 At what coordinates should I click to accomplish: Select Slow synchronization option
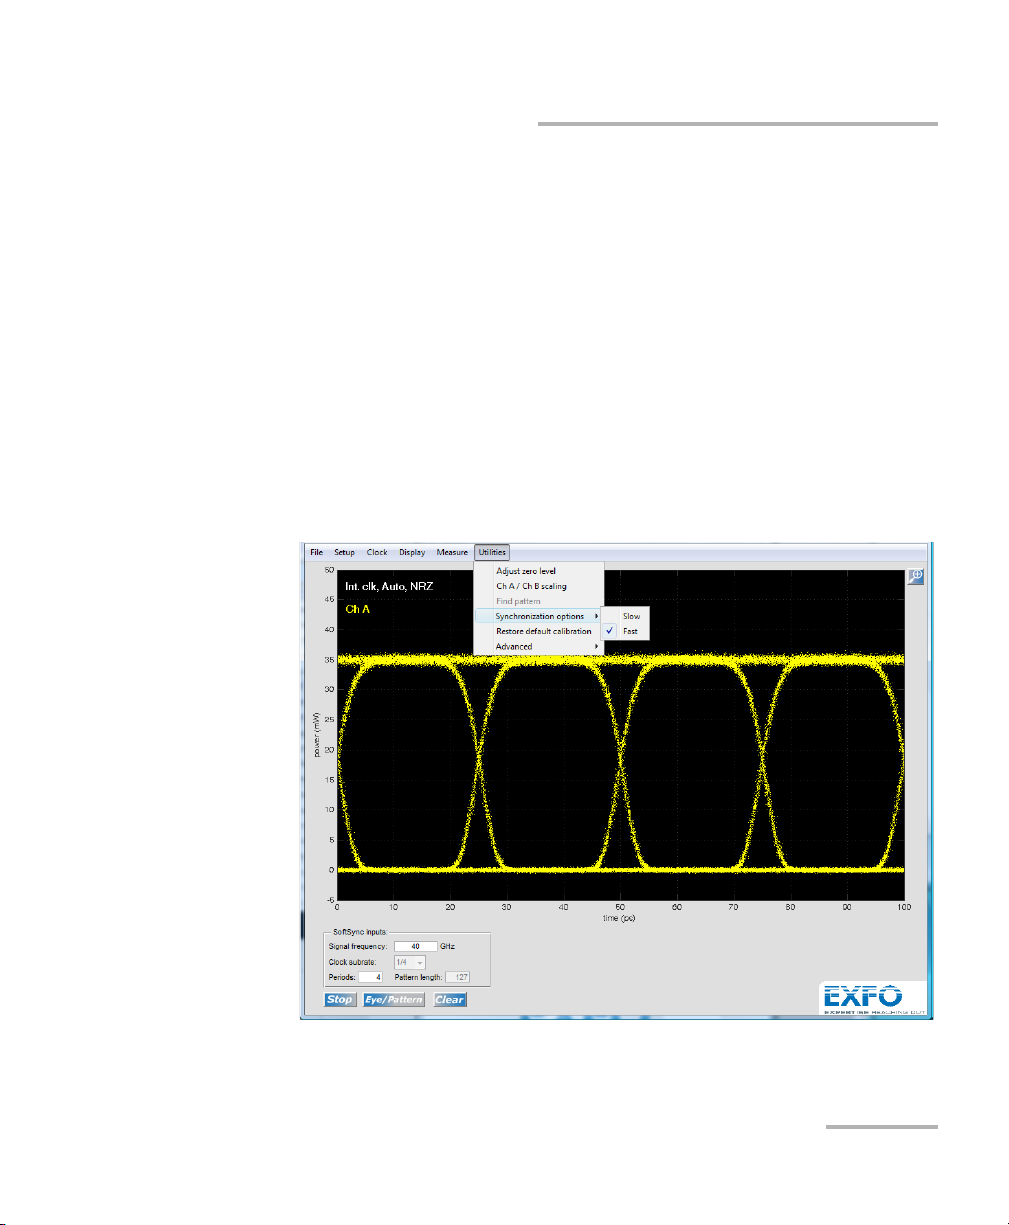click(626, 616)
